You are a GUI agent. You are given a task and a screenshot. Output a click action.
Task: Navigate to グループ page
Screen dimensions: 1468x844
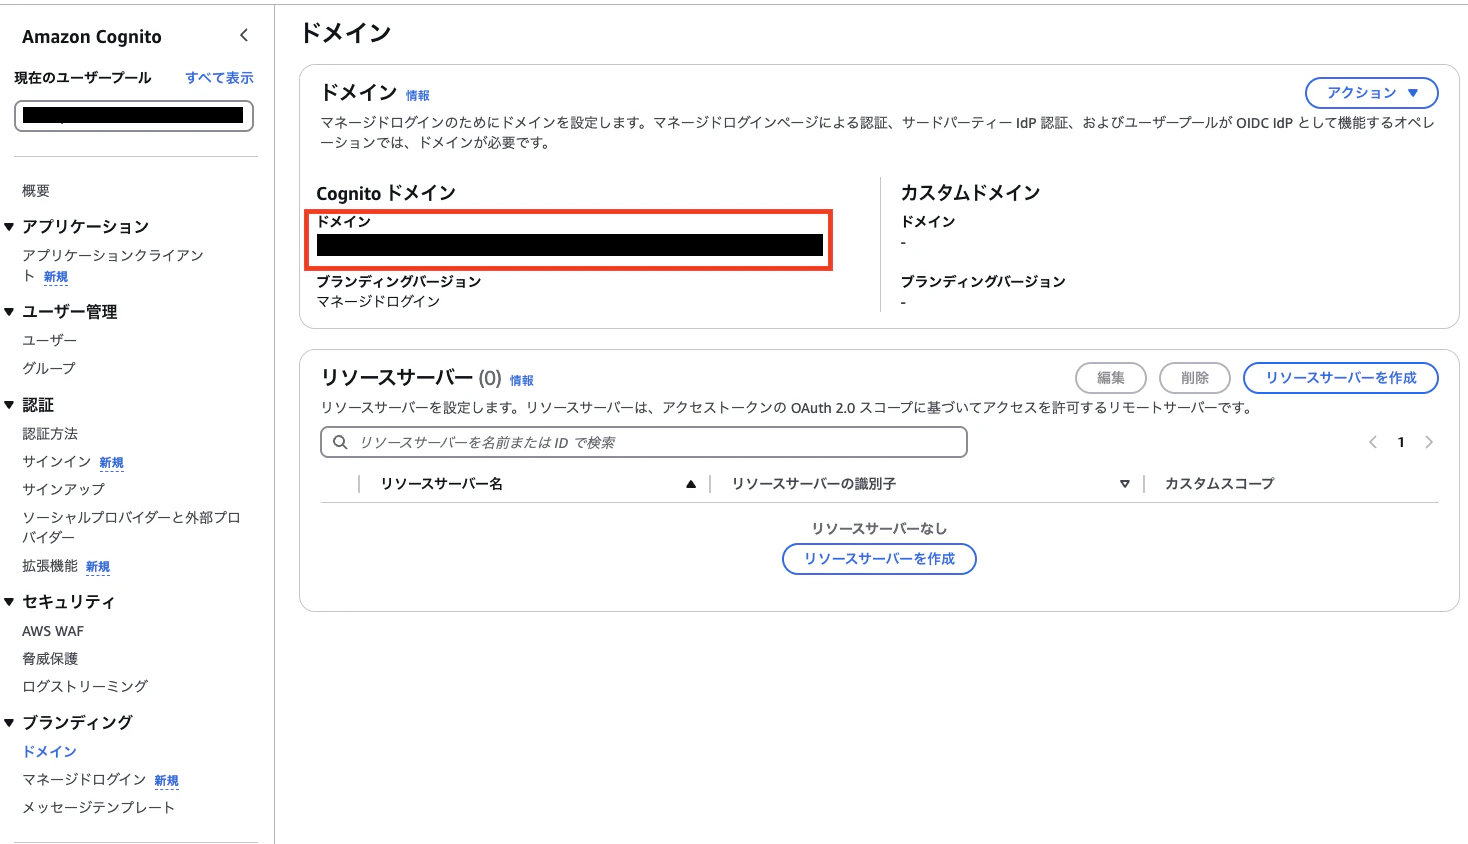point(49,369)
